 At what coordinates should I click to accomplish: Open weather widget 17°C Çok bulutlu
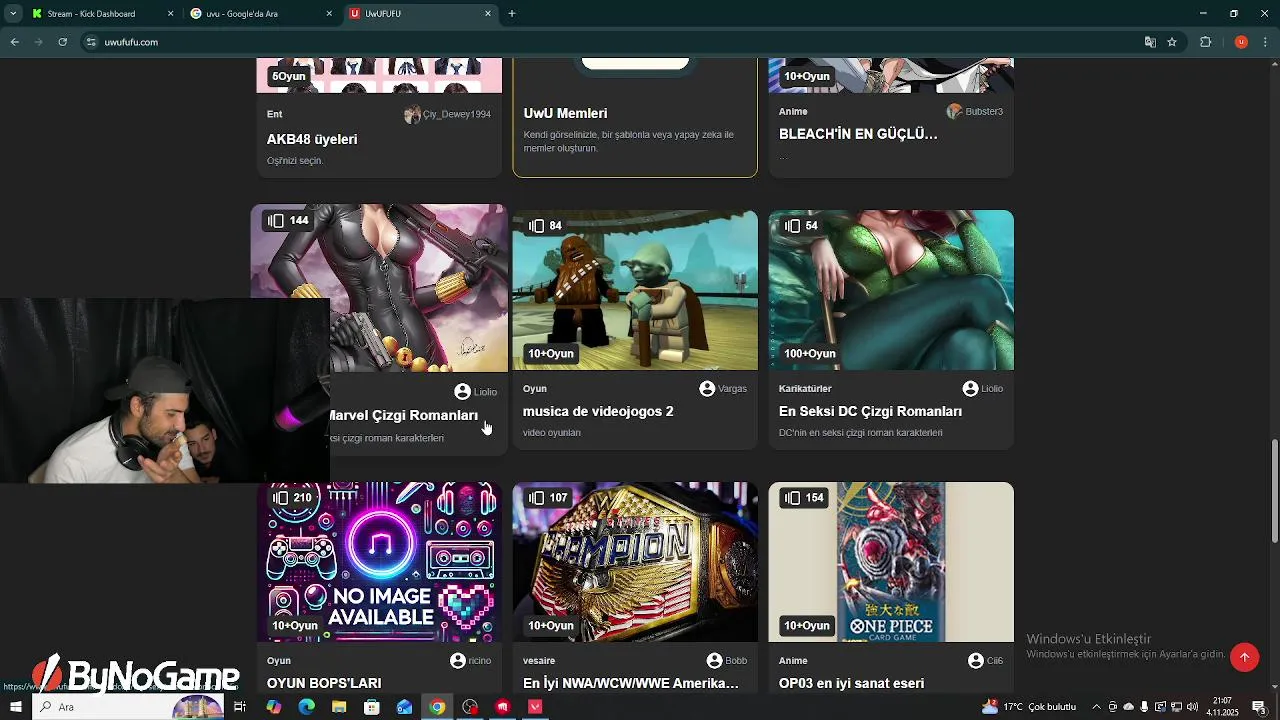1030,707
